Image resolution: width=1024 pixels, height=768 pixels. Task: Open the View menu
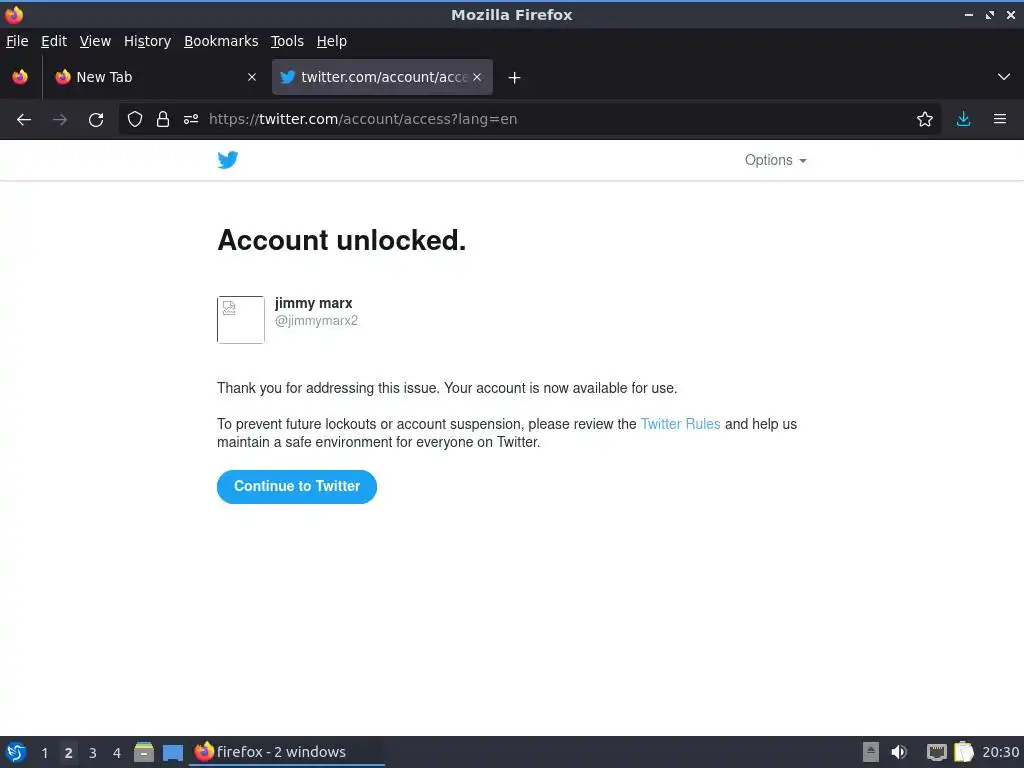(95, 41)
